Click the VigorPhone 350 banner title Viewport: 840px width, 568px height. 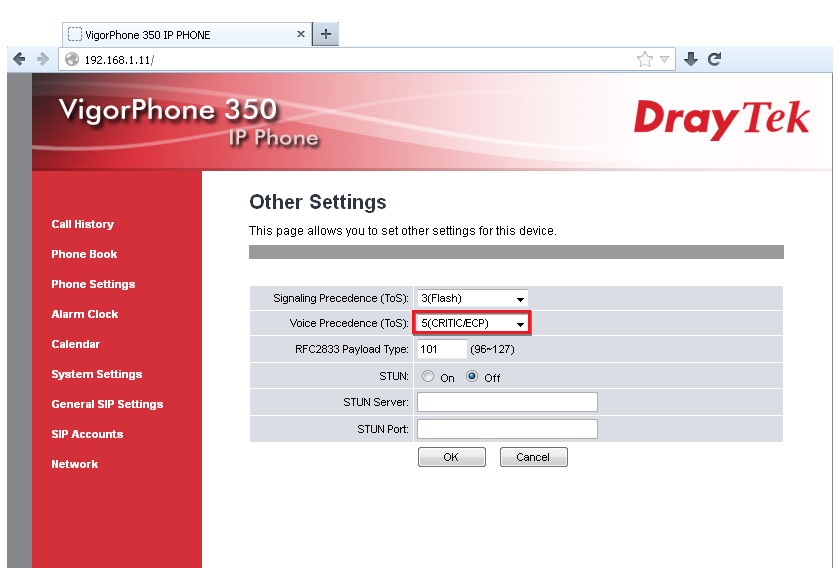pos(168,109)
